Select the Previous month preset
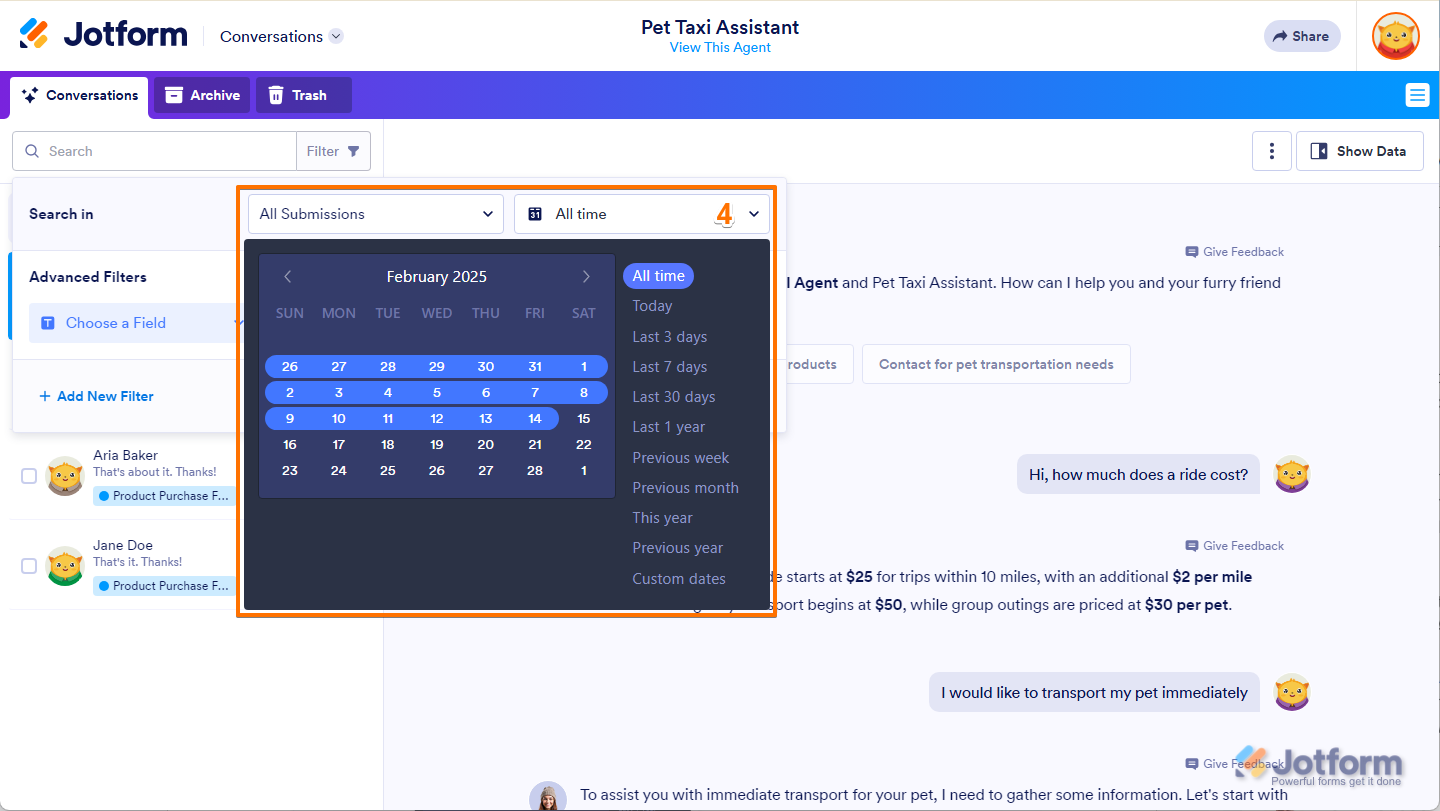This screenshot has width=1440, height=811. click(x=686, y=488)
